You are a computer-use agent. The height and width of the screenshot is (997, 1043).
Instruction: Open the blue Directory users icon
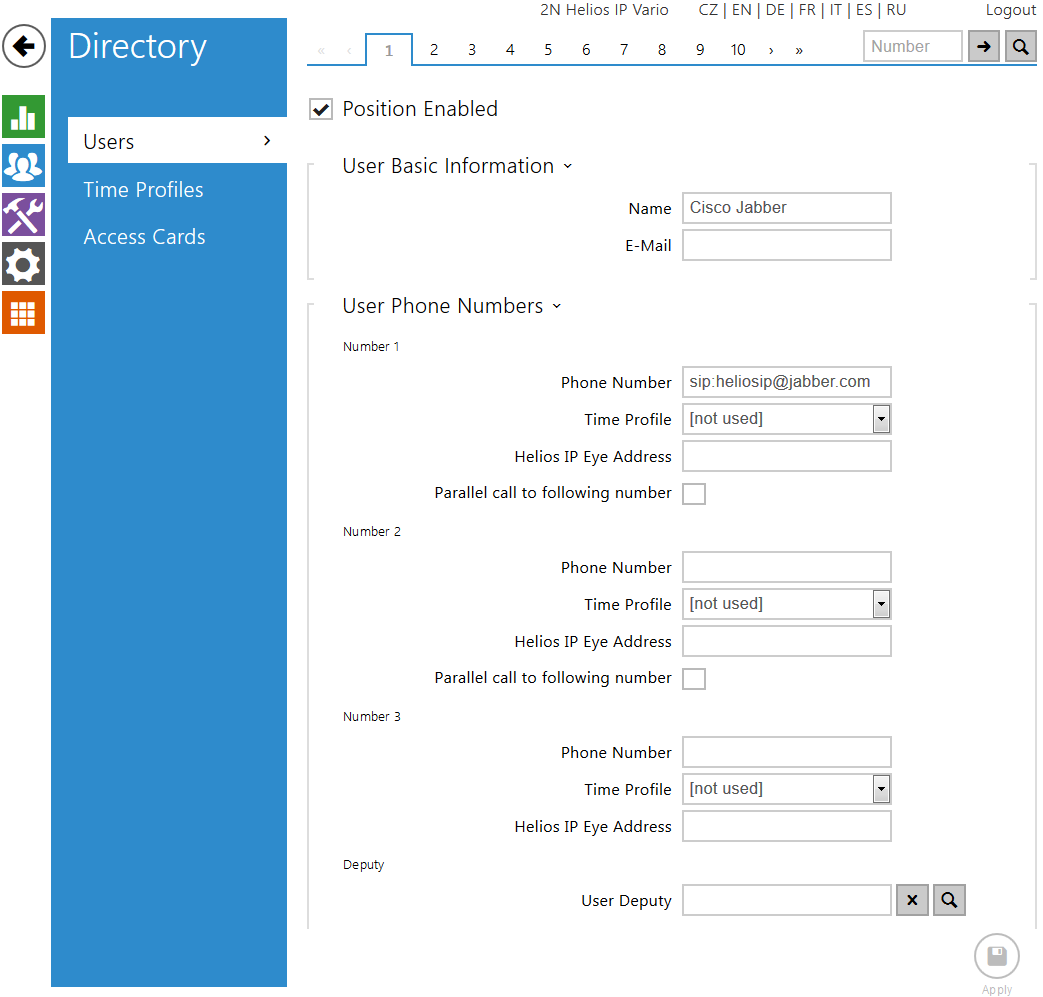click(23, 166)
